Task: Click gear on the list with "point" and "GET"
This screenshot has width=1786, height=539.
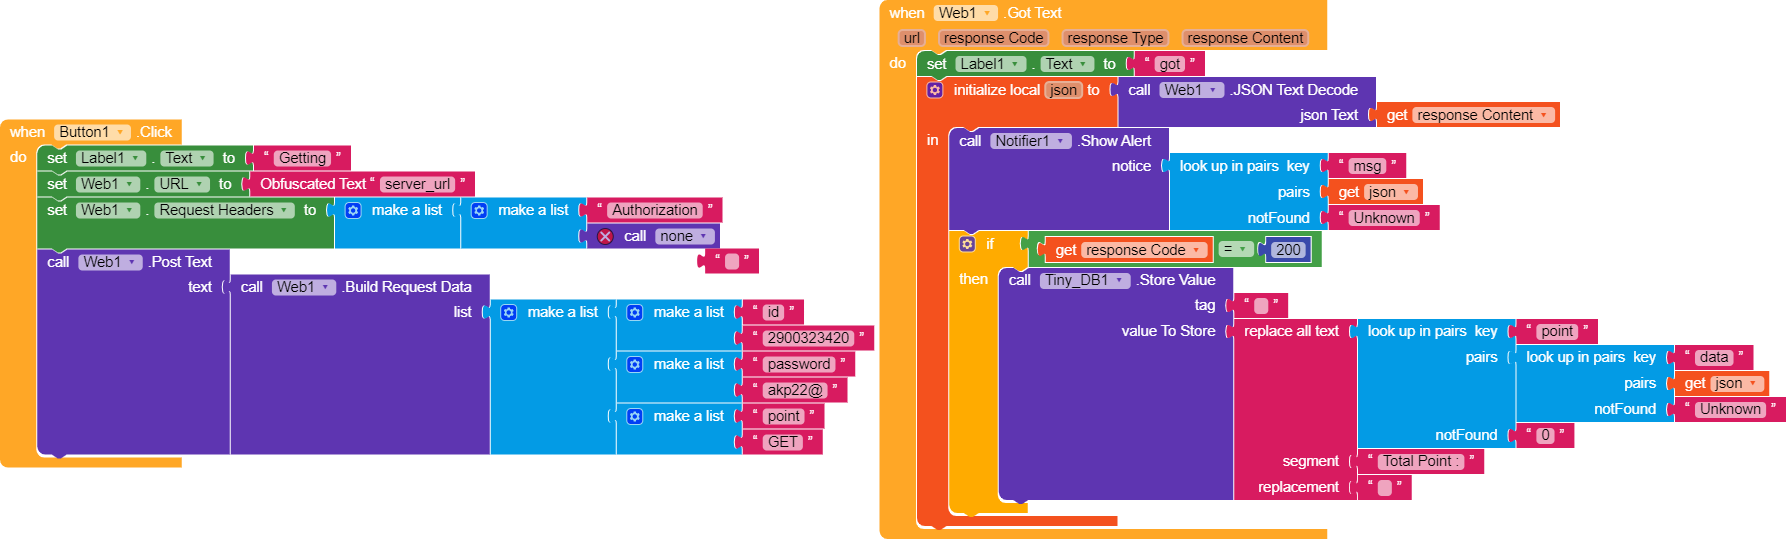Action: pos(635,417)
